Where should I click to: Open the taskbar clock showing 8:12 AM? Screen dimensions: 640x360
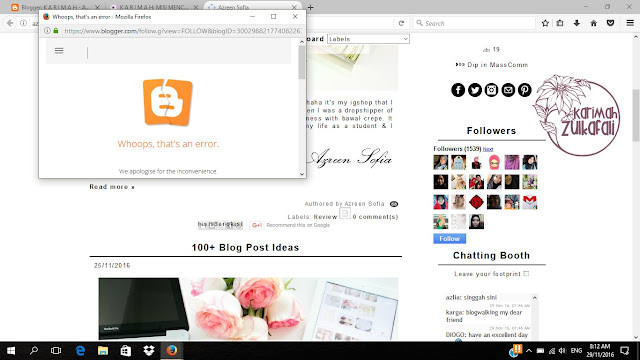pos(599,351)
